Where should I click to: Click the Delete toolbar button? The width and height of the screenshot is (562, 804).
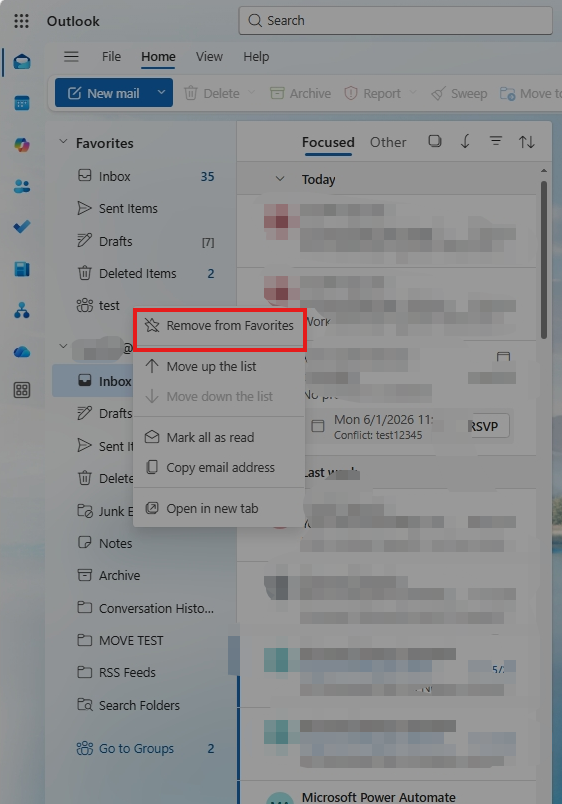[x=212, y=93]
